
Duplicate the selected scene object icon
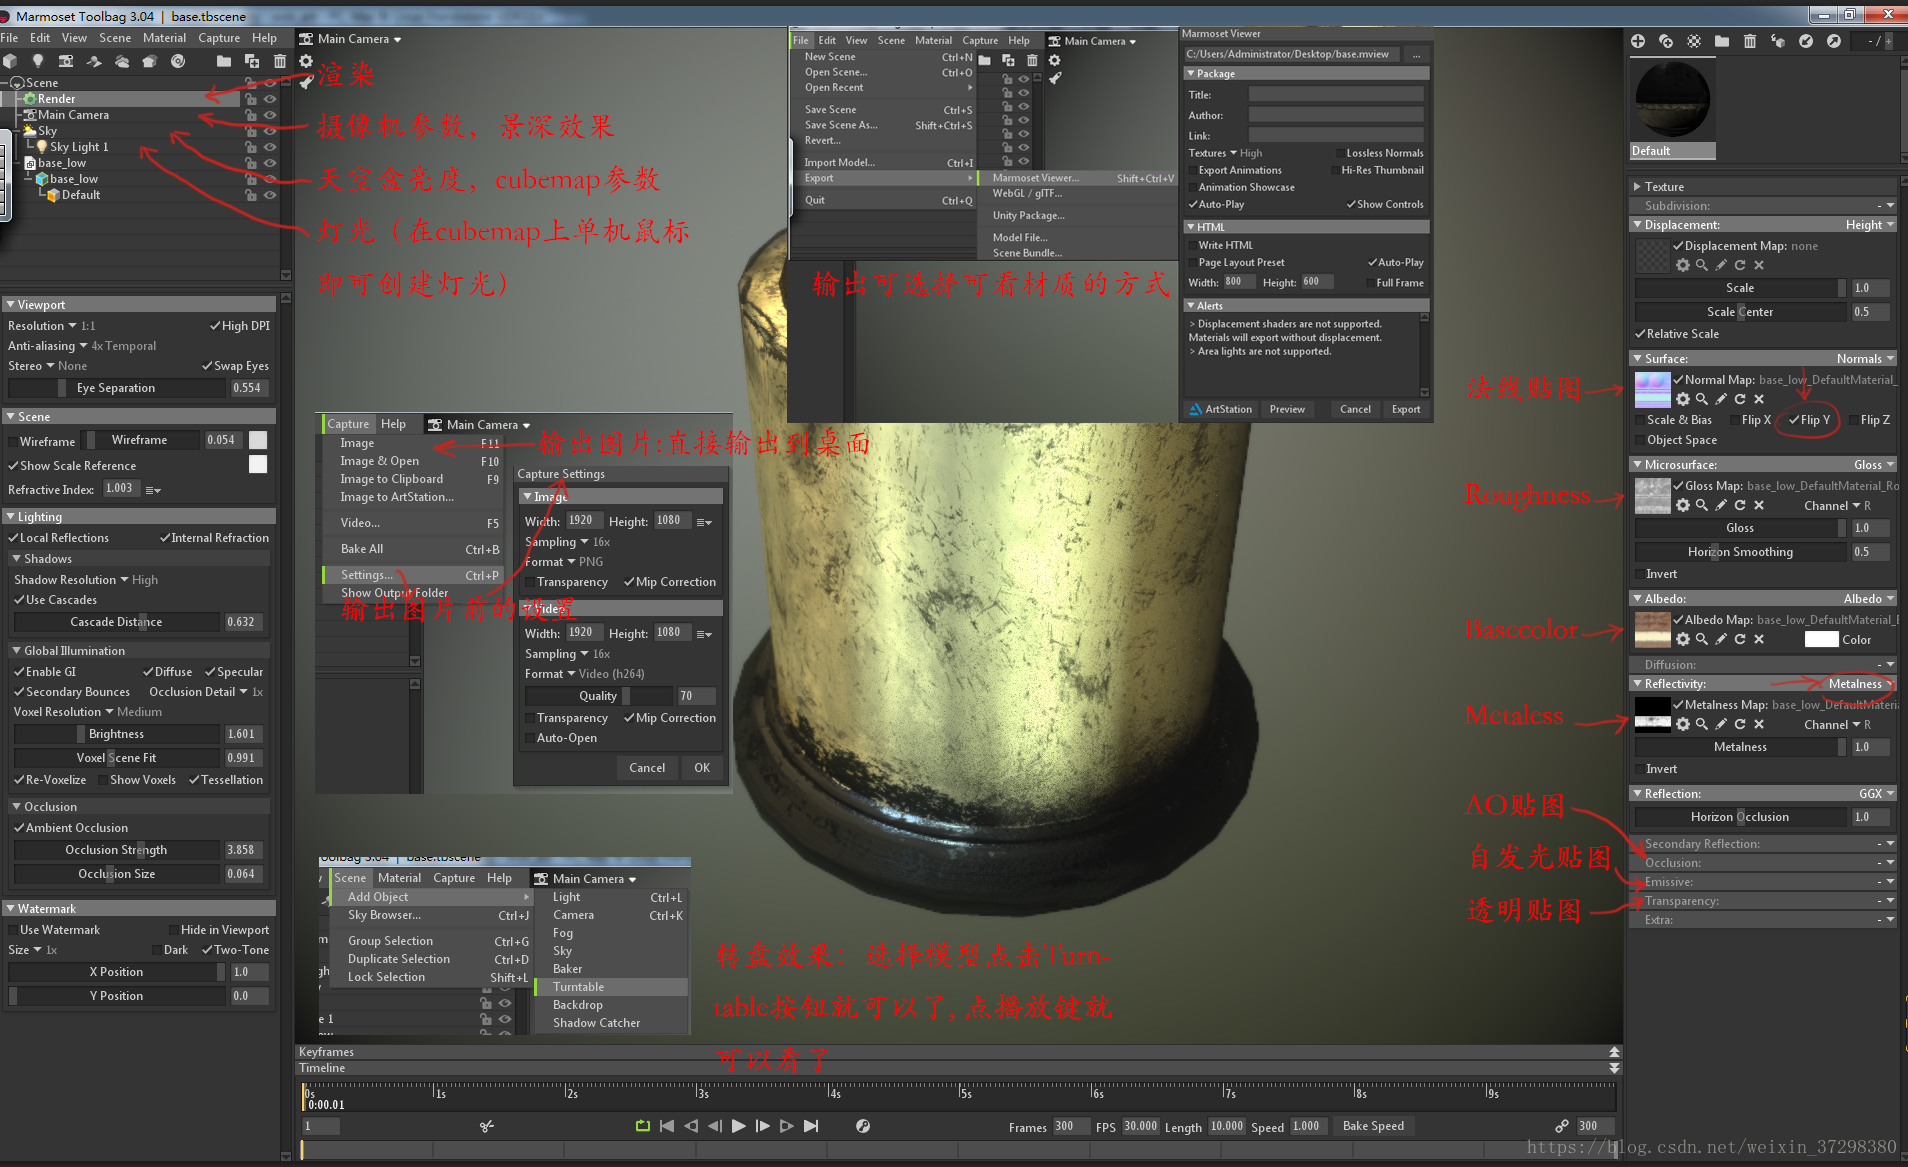tap(252, 61)
